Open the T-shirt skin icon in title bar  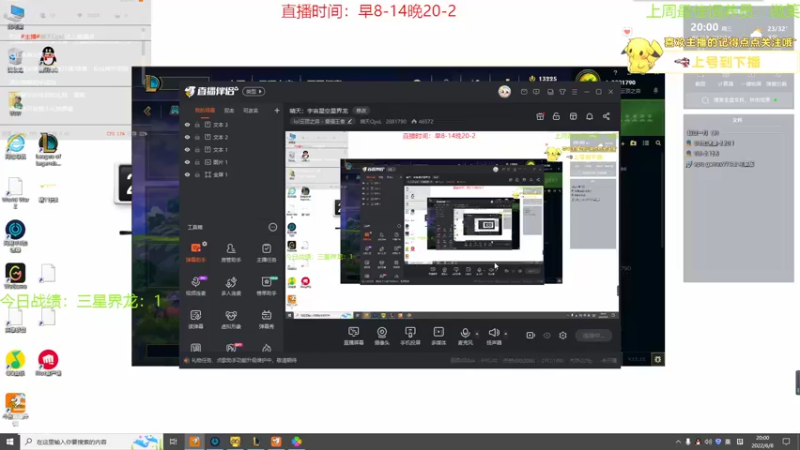point(562,92)
